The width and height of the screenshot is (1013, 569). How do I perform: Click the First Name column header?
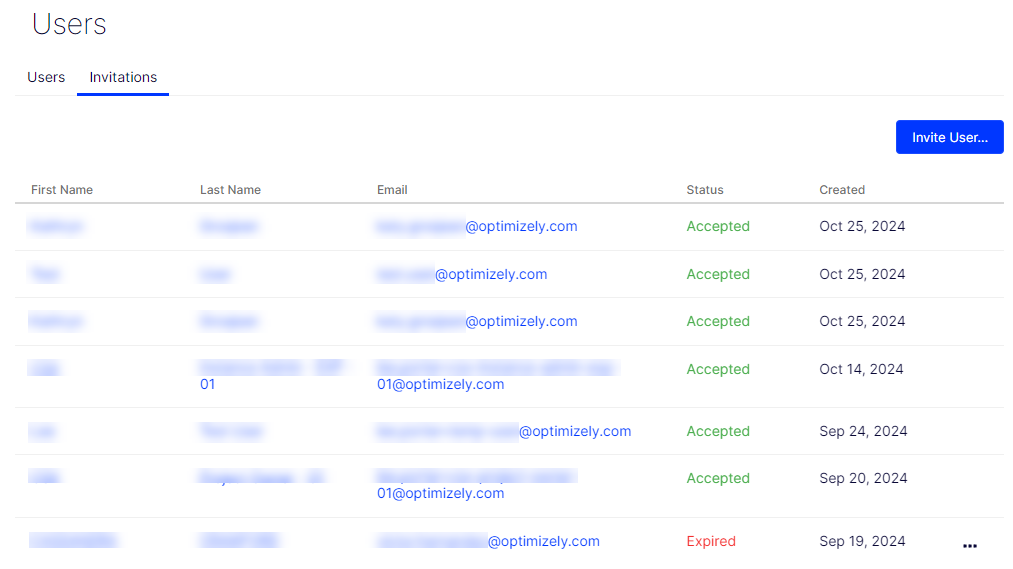click(62, 190)
